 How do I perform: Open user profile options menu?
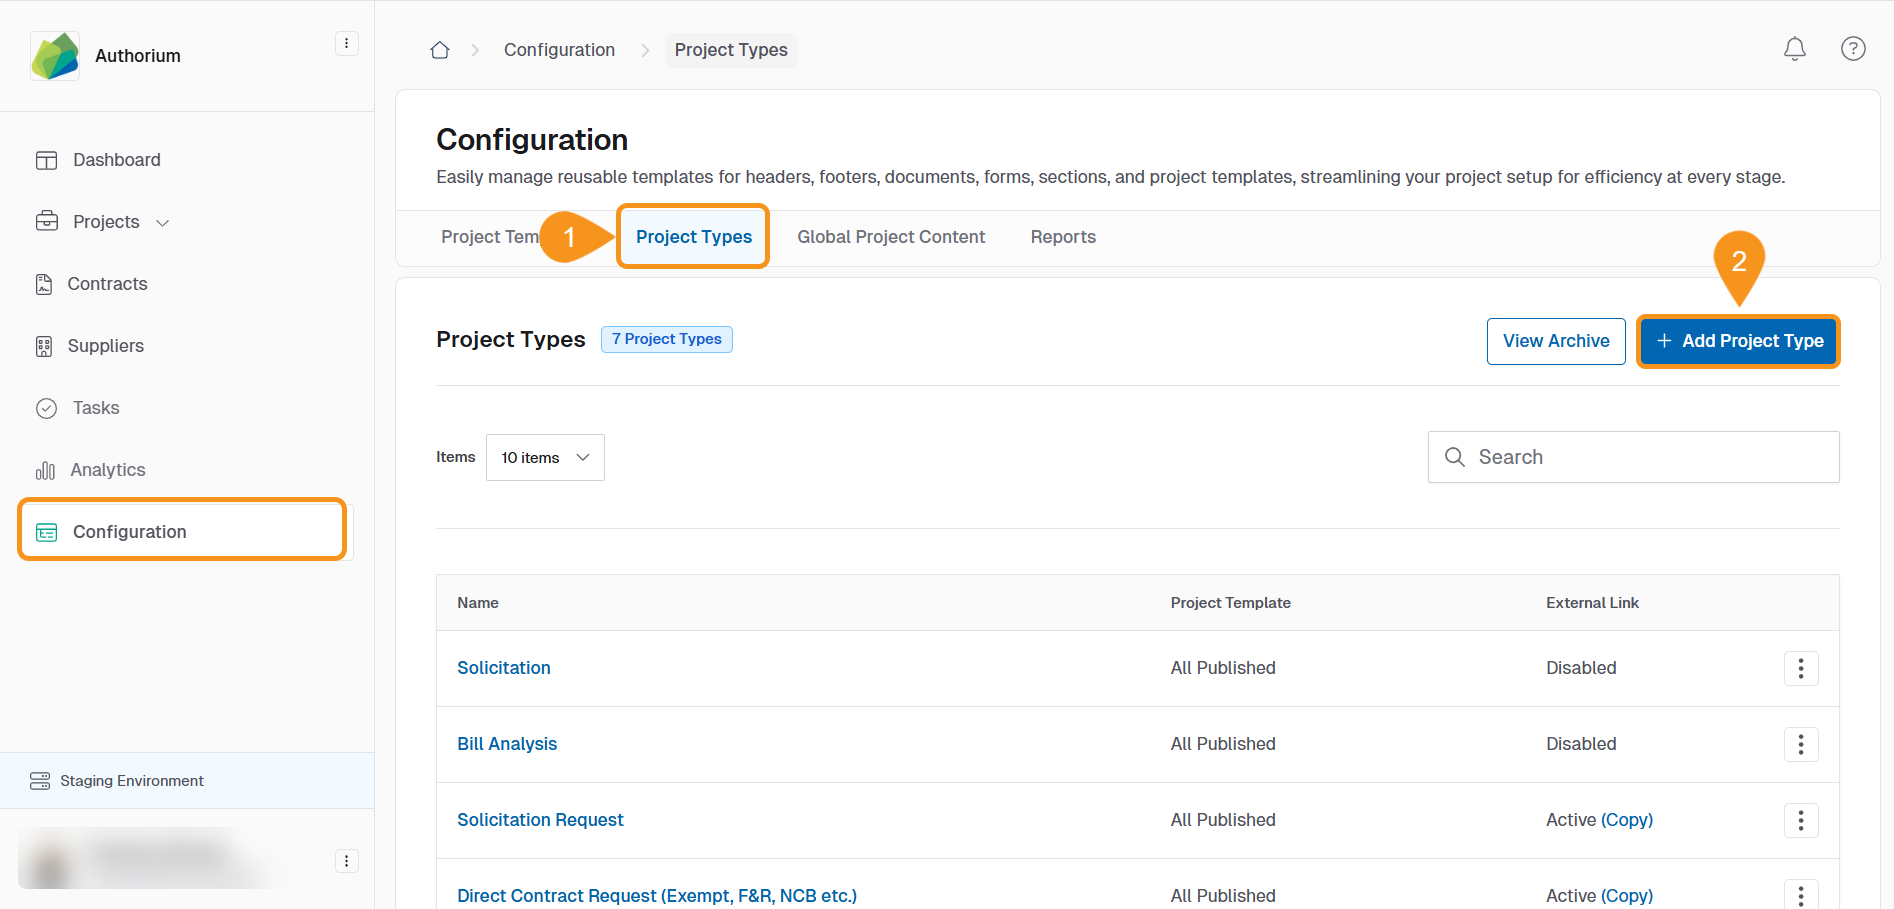(346, 861)
